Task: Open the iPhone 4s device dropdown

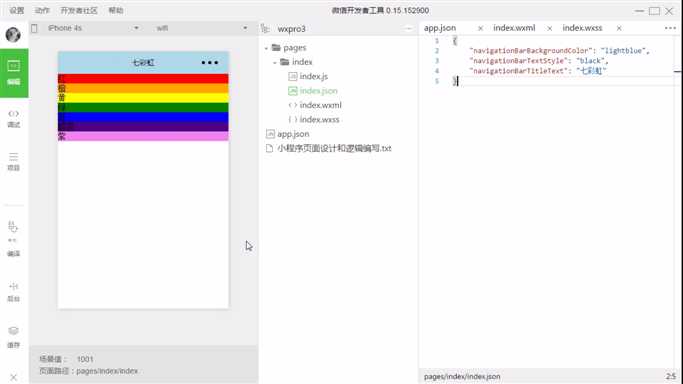Action: coord(93,28)
